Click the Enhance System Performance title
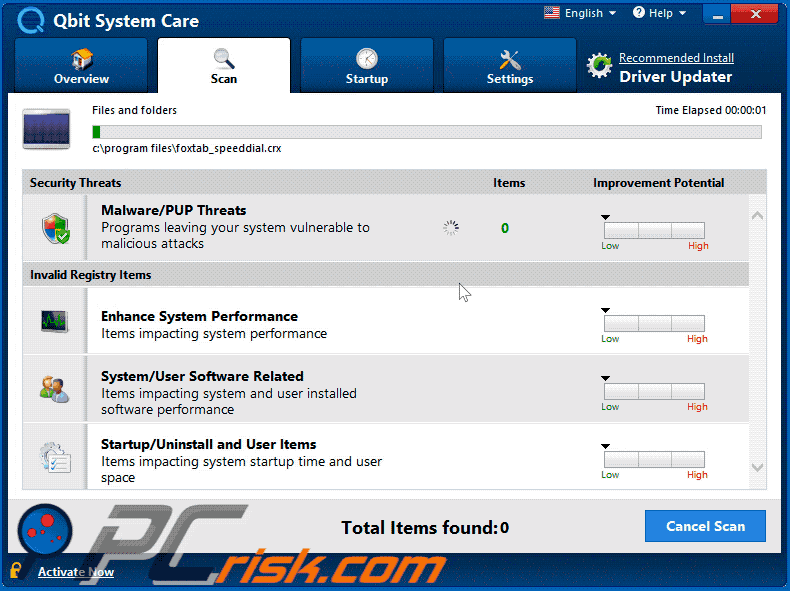The height and width of the screenshot is (591, 790). pos(200,316)
